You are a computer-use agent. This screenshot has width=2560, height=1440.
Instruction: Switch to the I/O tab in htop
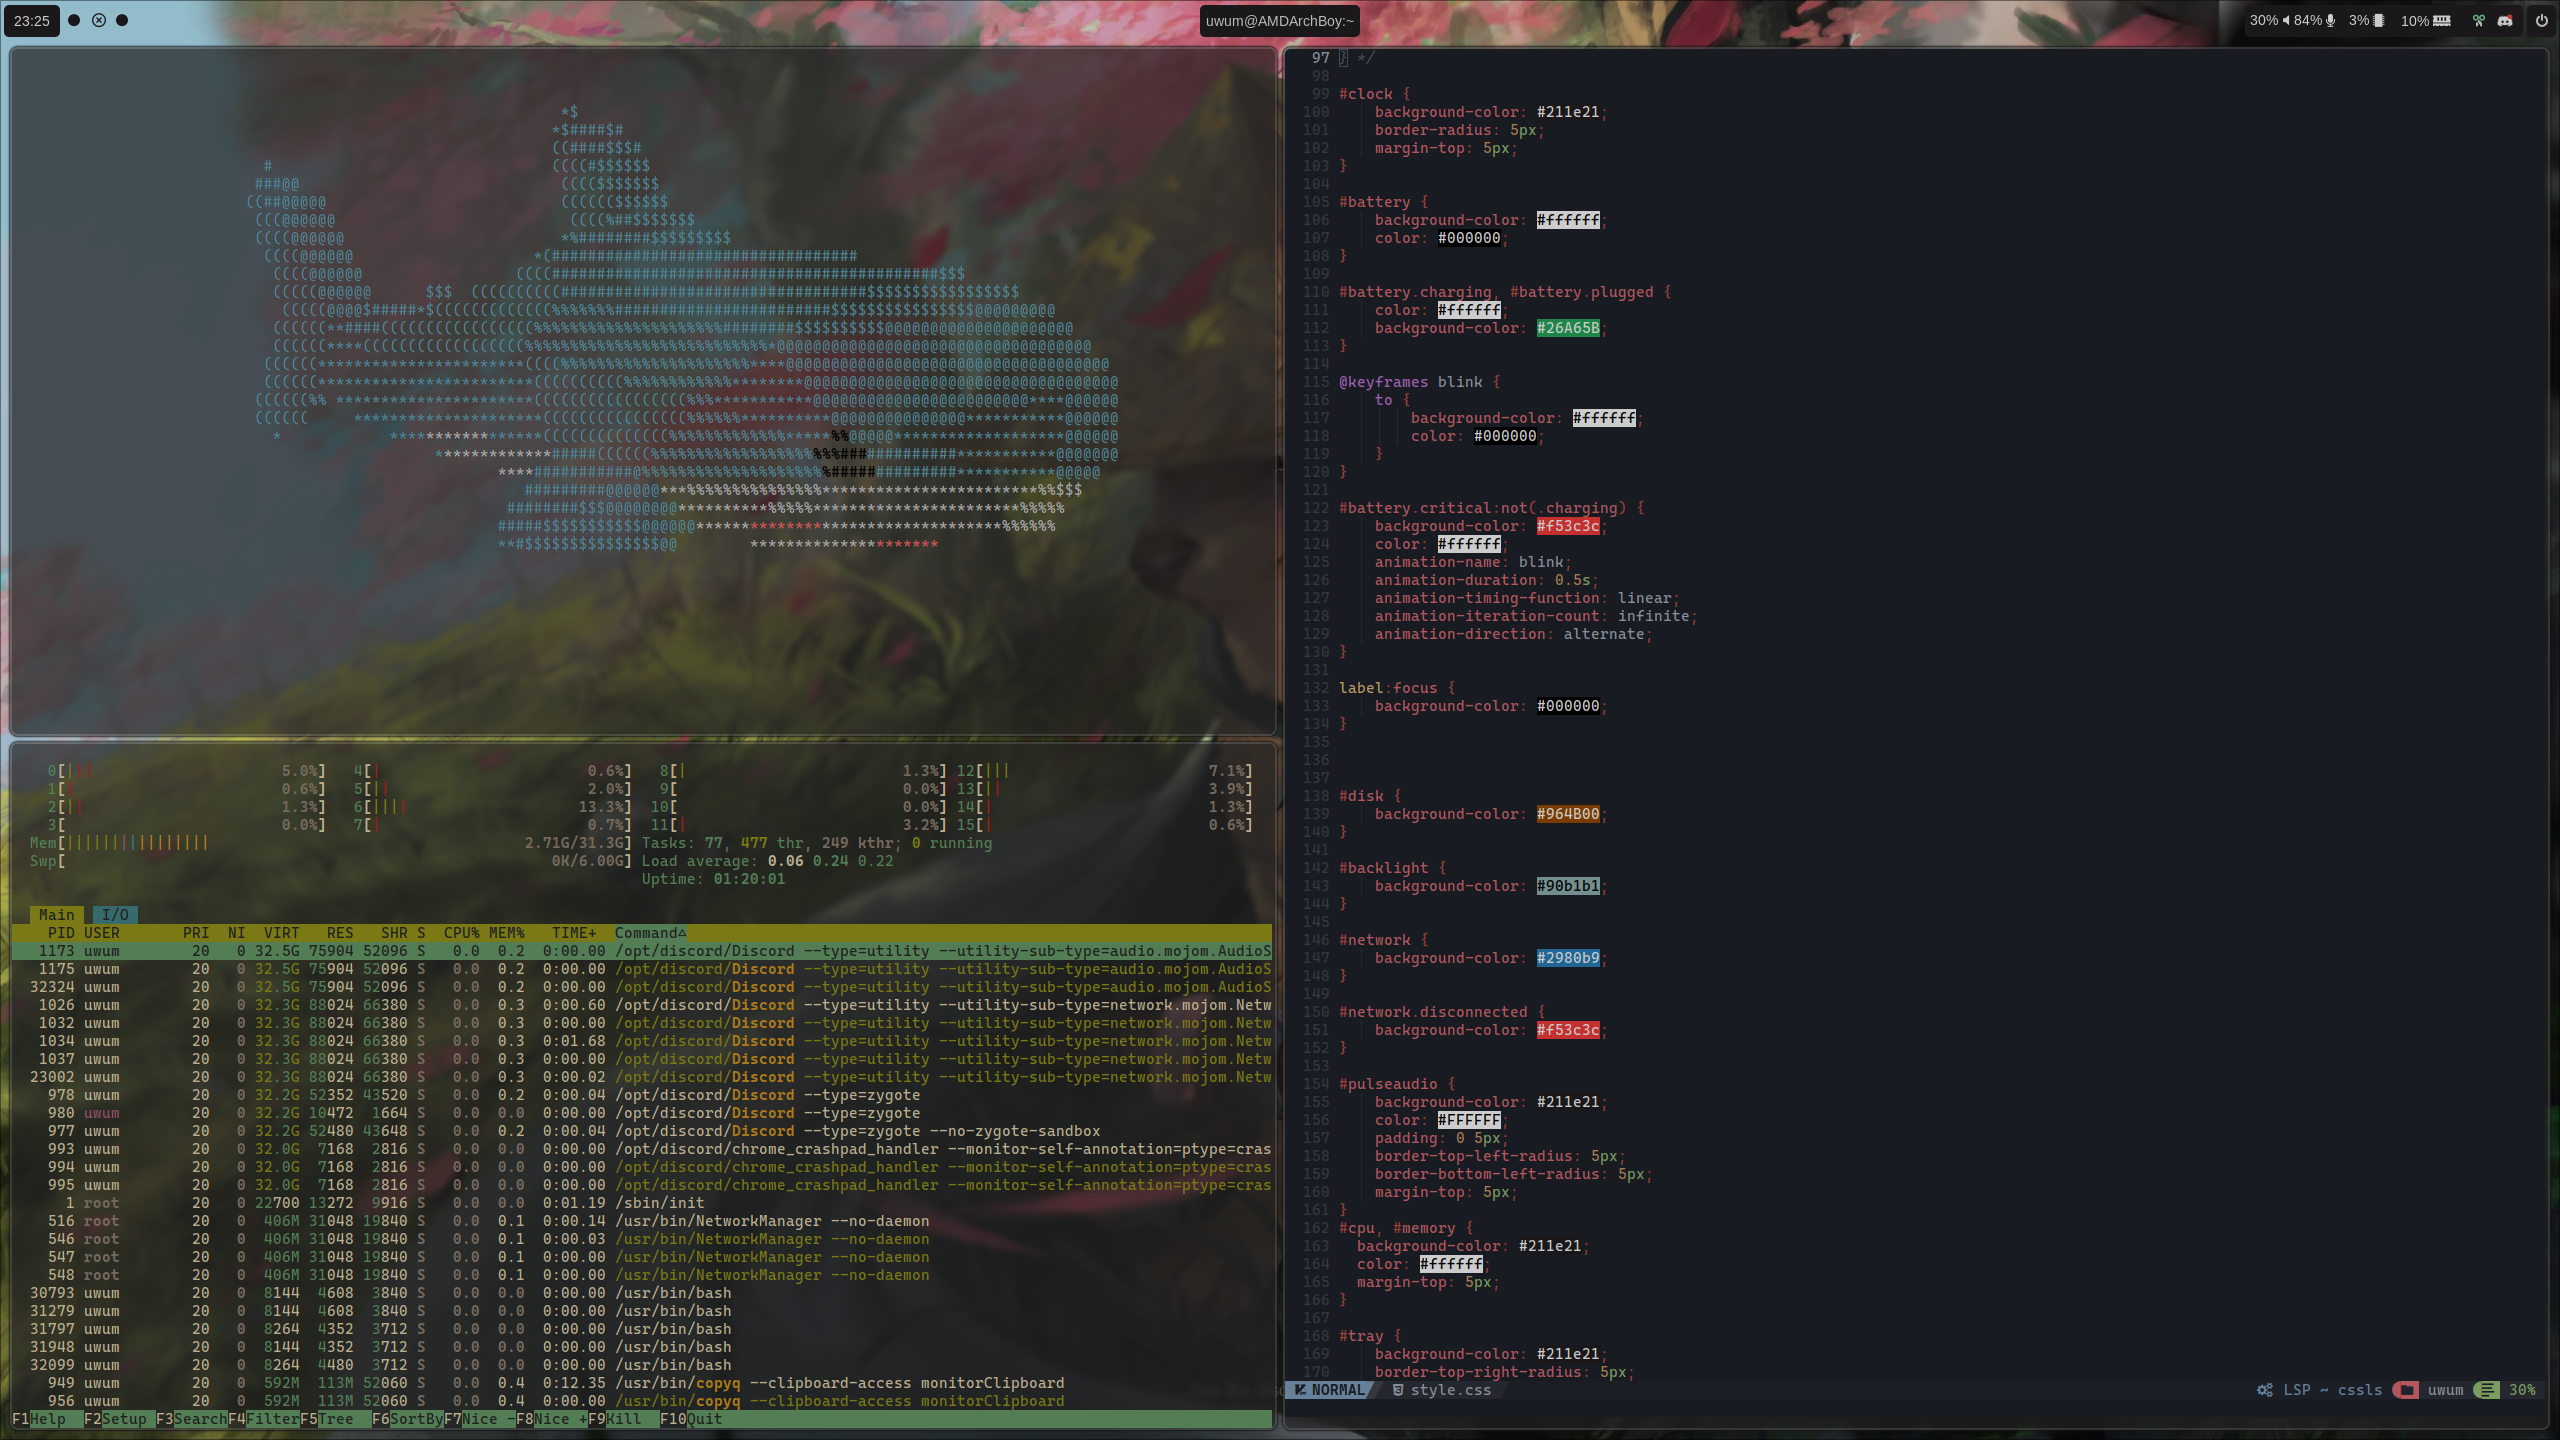tap(115, 915)
